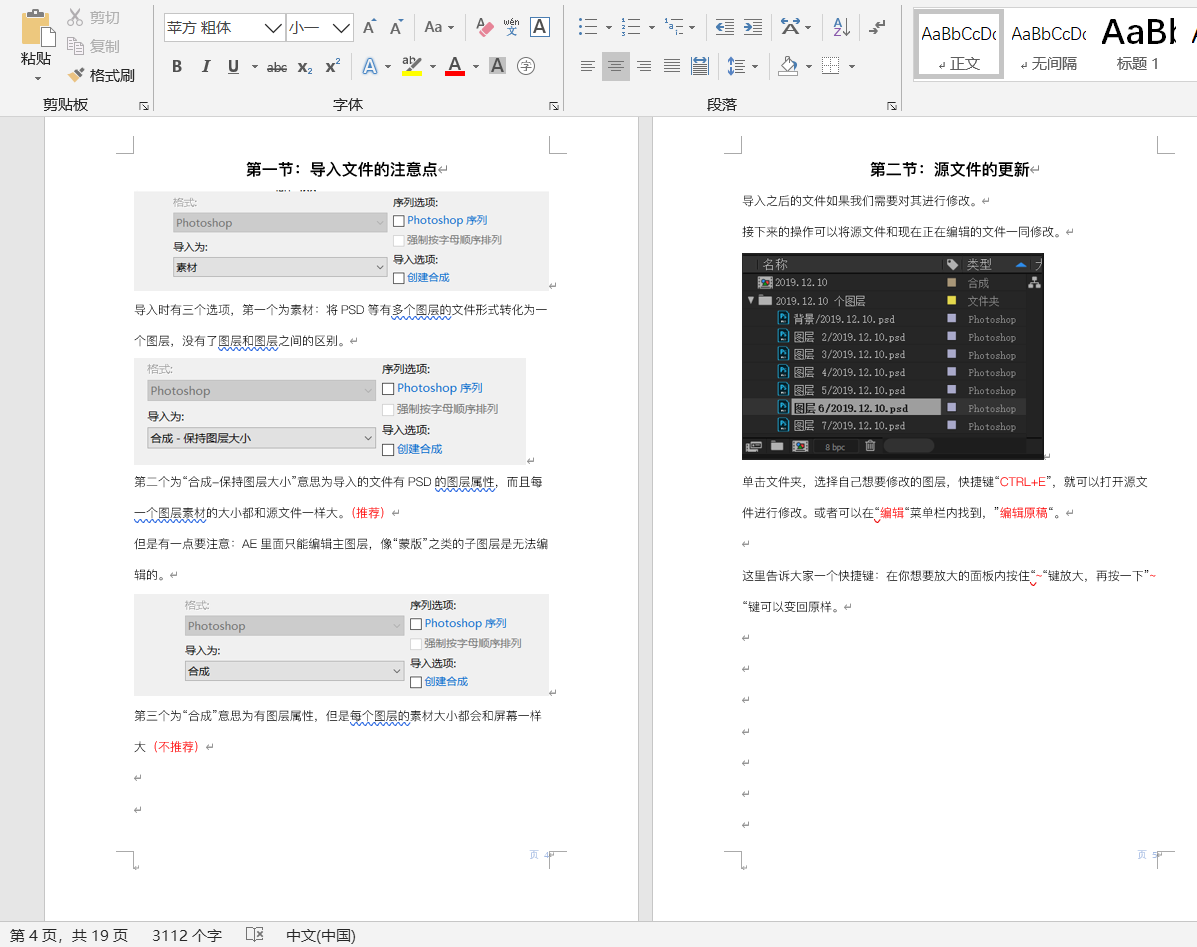Click the text highlight color button
The height and width of the screenshot is (947, 1197).
pos(411,66)
